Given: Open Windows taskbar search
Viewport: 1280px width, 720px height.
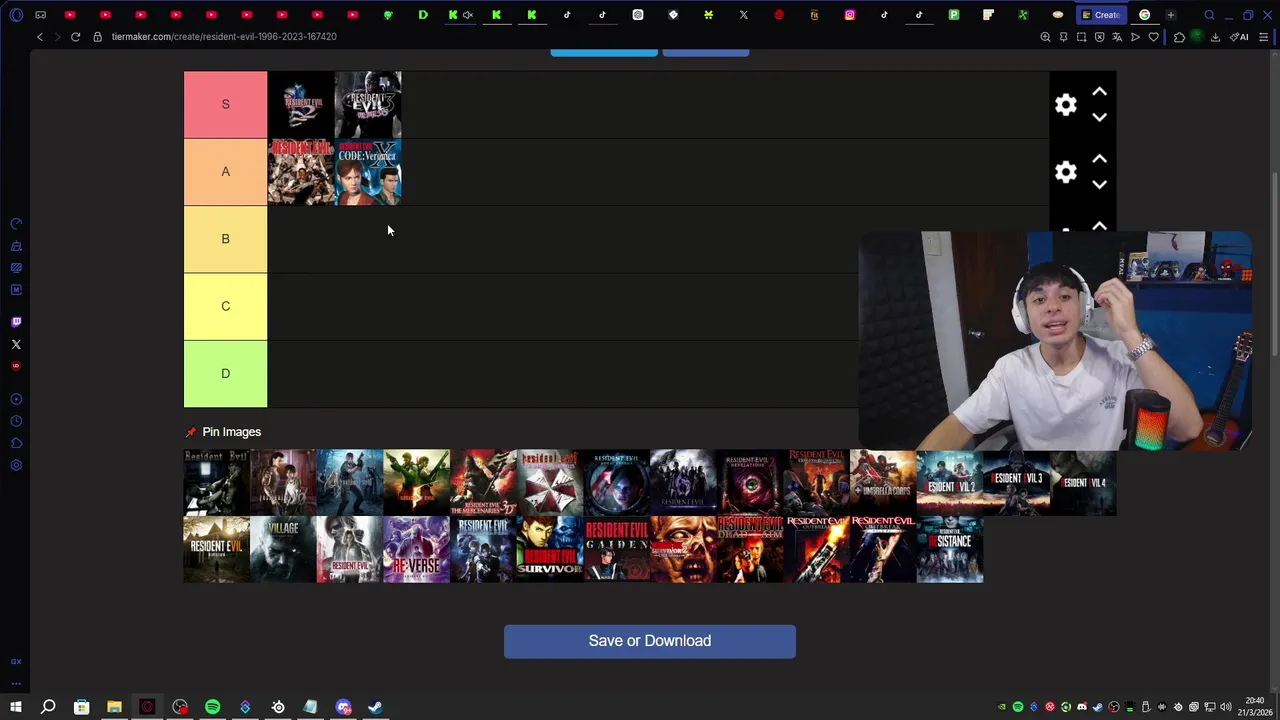Looking at the screenshot, I should (x=48, y=707).
